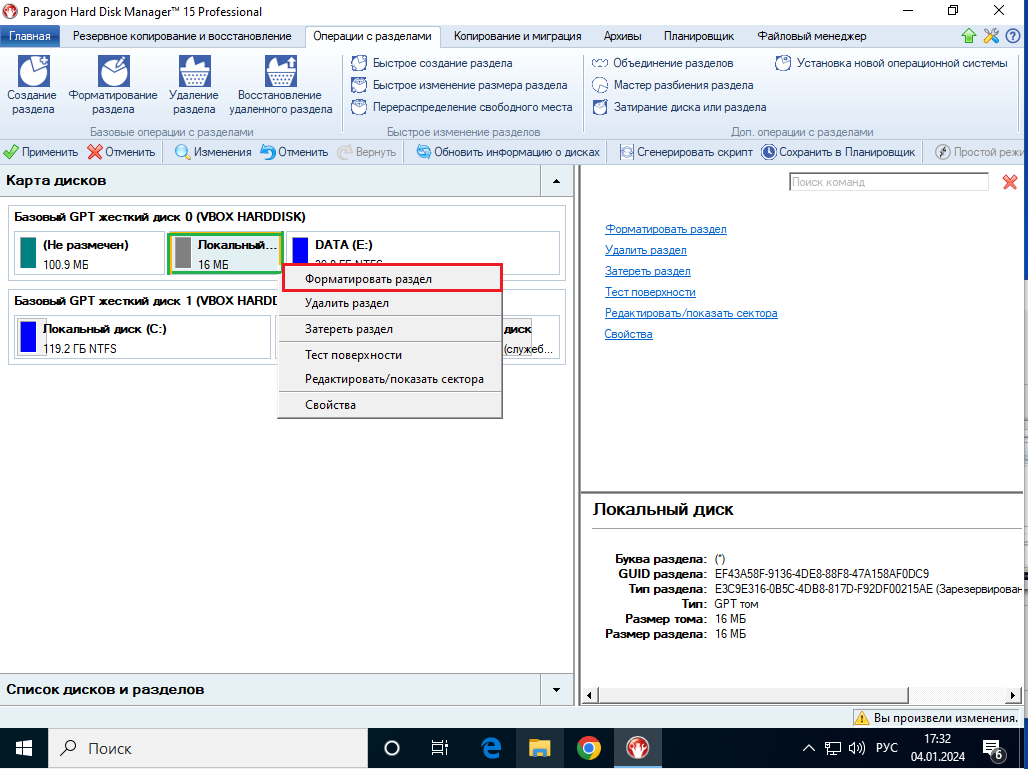This screenshot has width=1028, height=769.
Task: Expand the Список дисков и разделов panel
Action: (x=557, y=690)
